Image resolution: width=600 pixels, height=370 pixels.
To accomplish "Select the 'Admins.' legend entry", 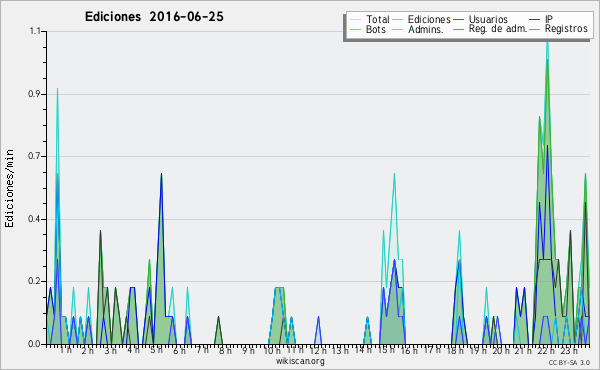I will pyautogui.click(x=426, y=29).
